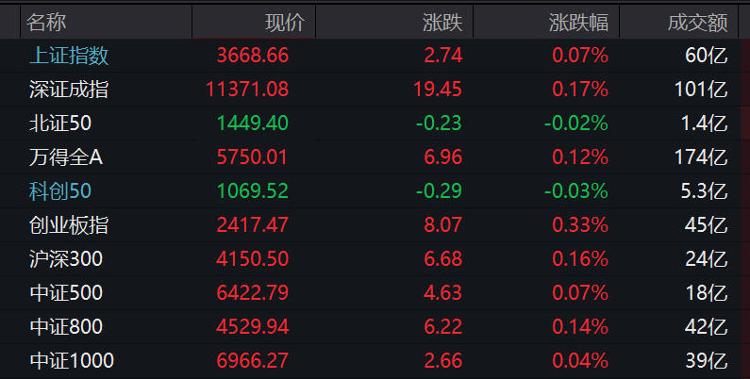Click the percent change 0.33%
This screenshot has height=379, width=750.
[580, 225]
